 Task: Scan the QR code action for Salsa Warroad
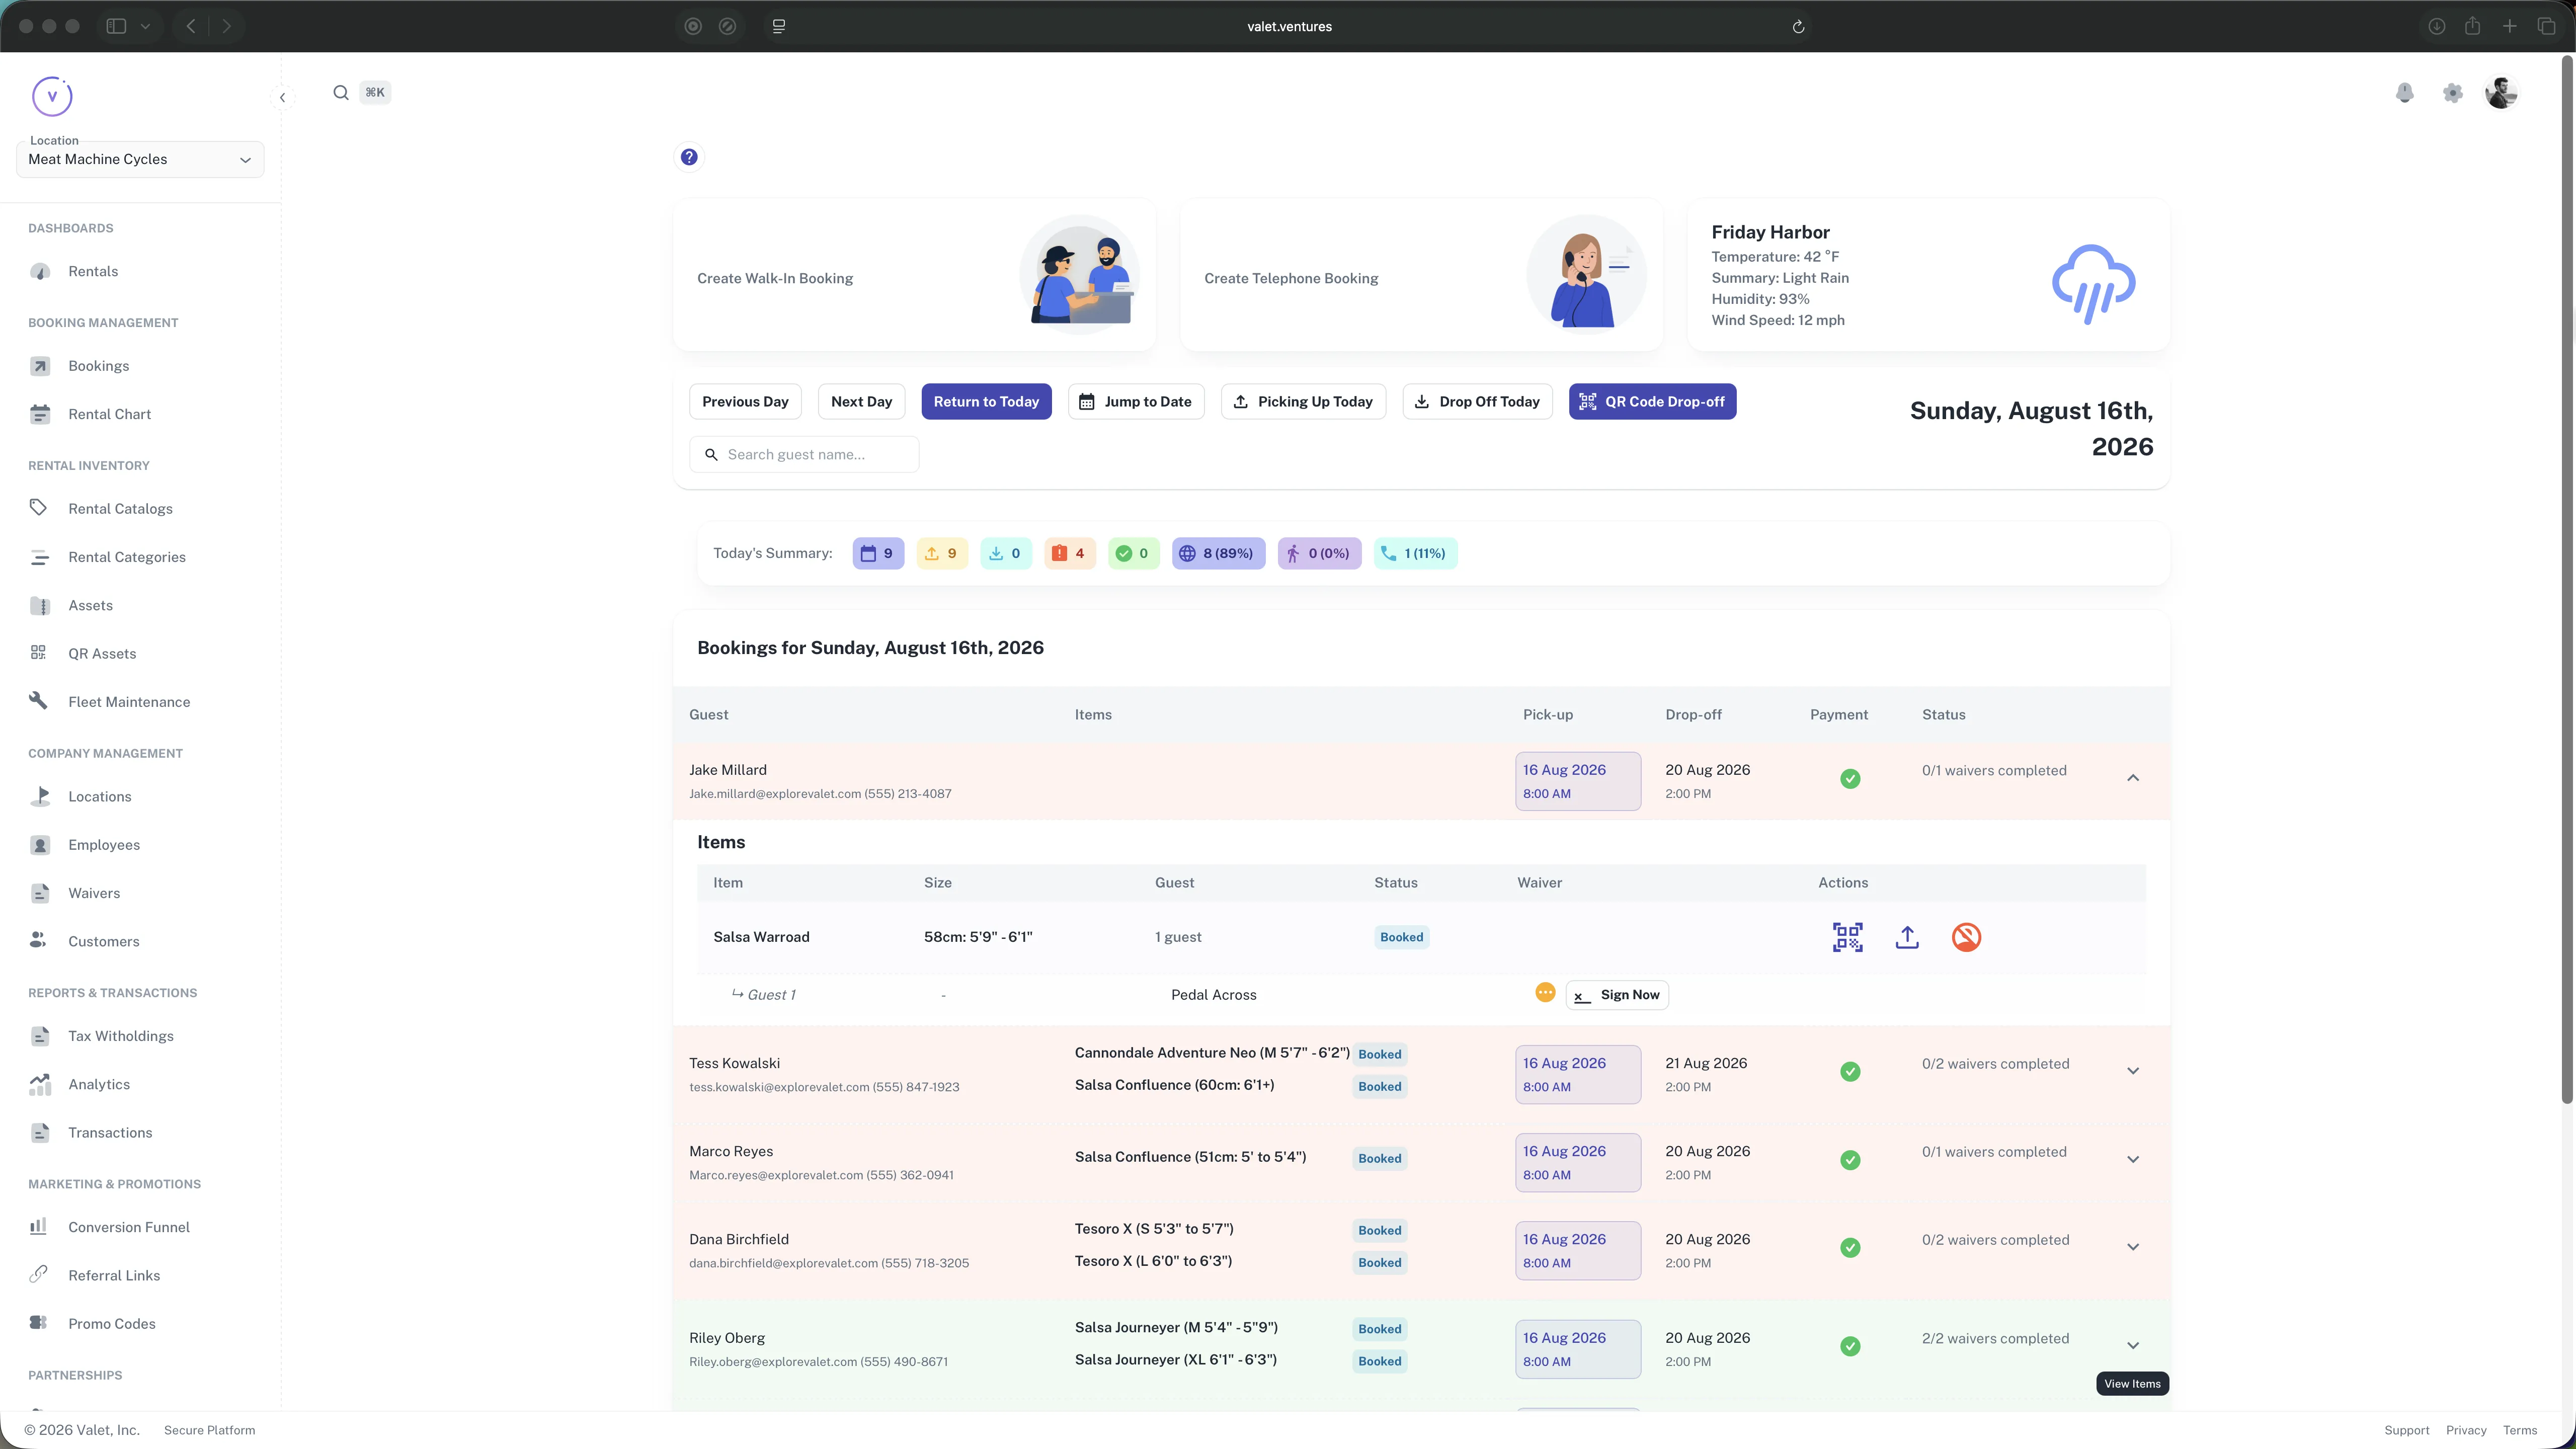[x=1846, y=936]
